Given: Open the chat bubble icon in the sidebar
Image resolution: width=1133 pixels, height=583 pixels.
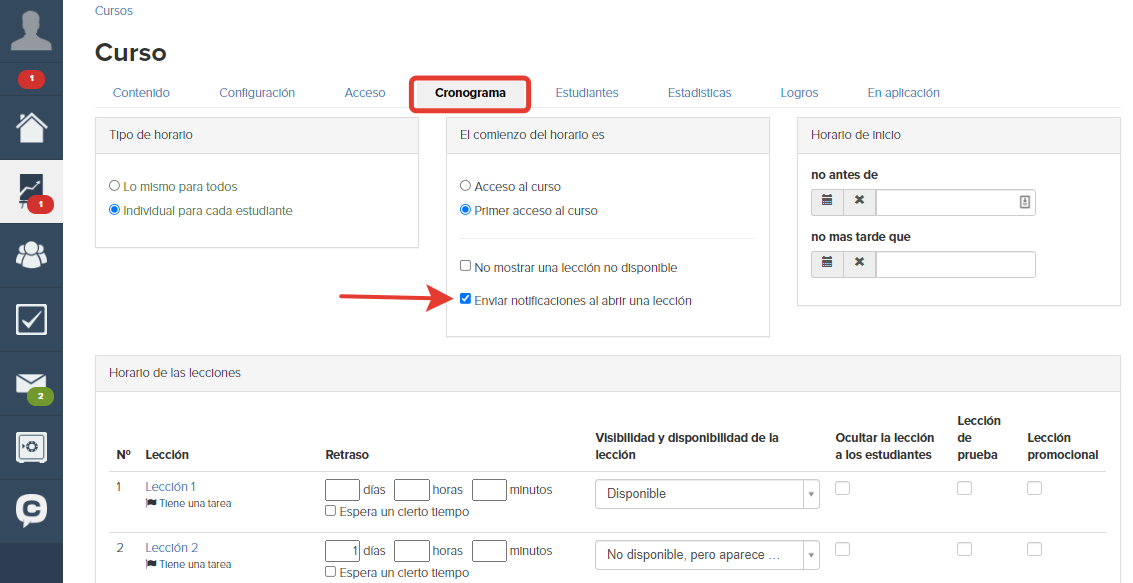Looking at the screenshot, I should coord(31,511).
